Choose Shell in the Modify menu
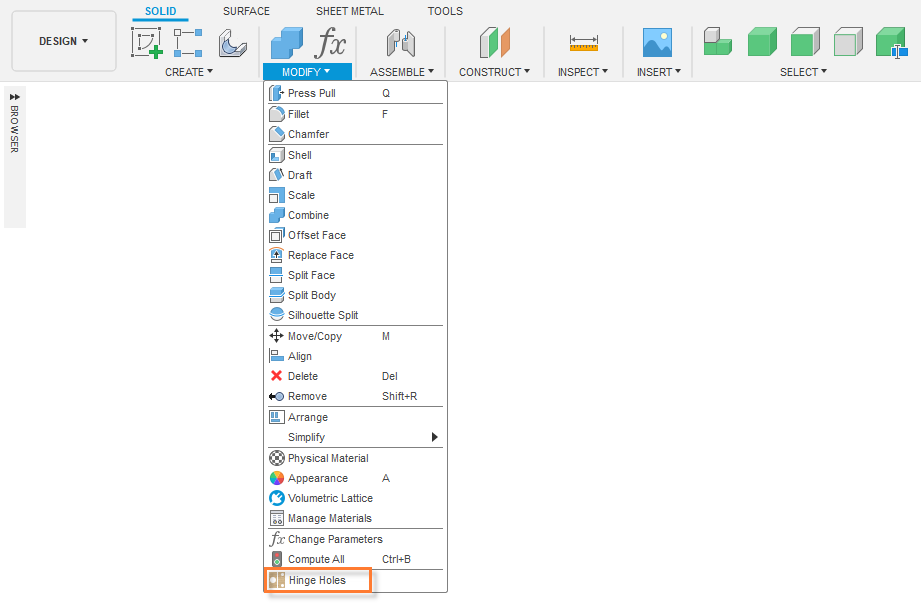Screen dimensions: 921x608 [x=300, y=155]
